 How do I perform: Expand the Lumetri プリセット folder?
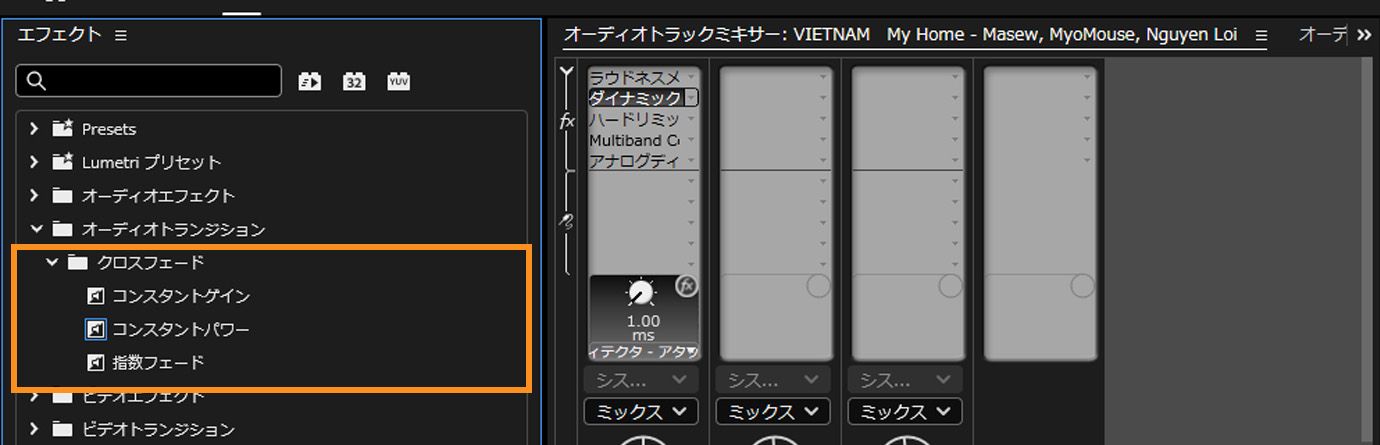click(35, 162)
